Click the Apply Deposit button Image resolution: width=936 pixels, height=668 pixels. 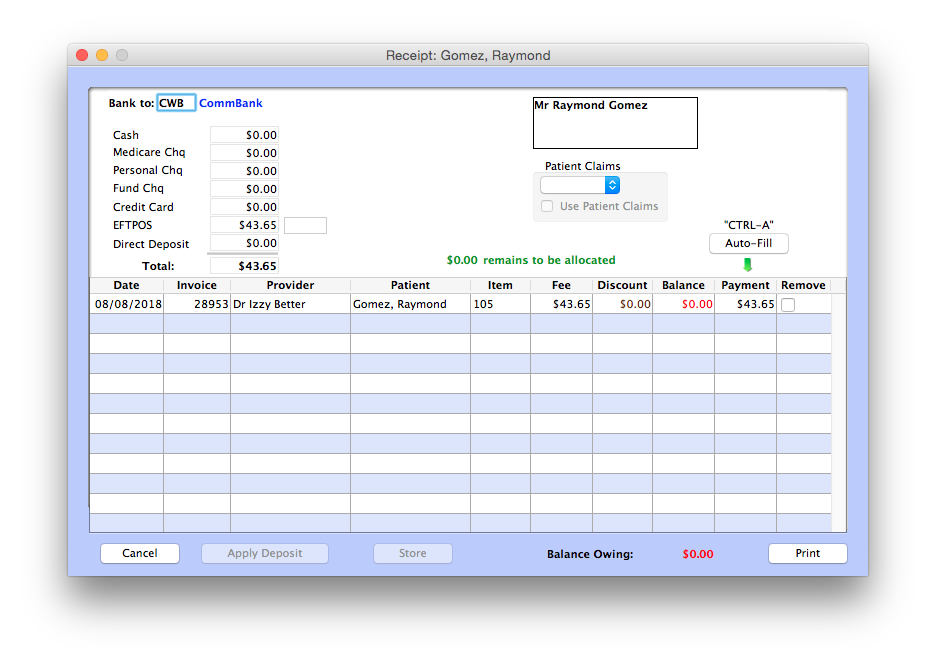coord(264,553)
